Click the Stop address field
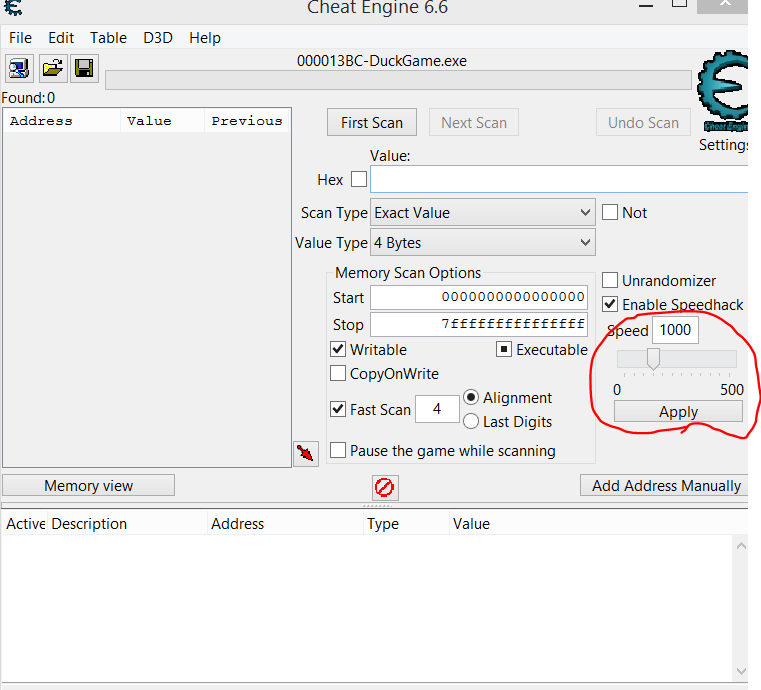 (479, 324)
